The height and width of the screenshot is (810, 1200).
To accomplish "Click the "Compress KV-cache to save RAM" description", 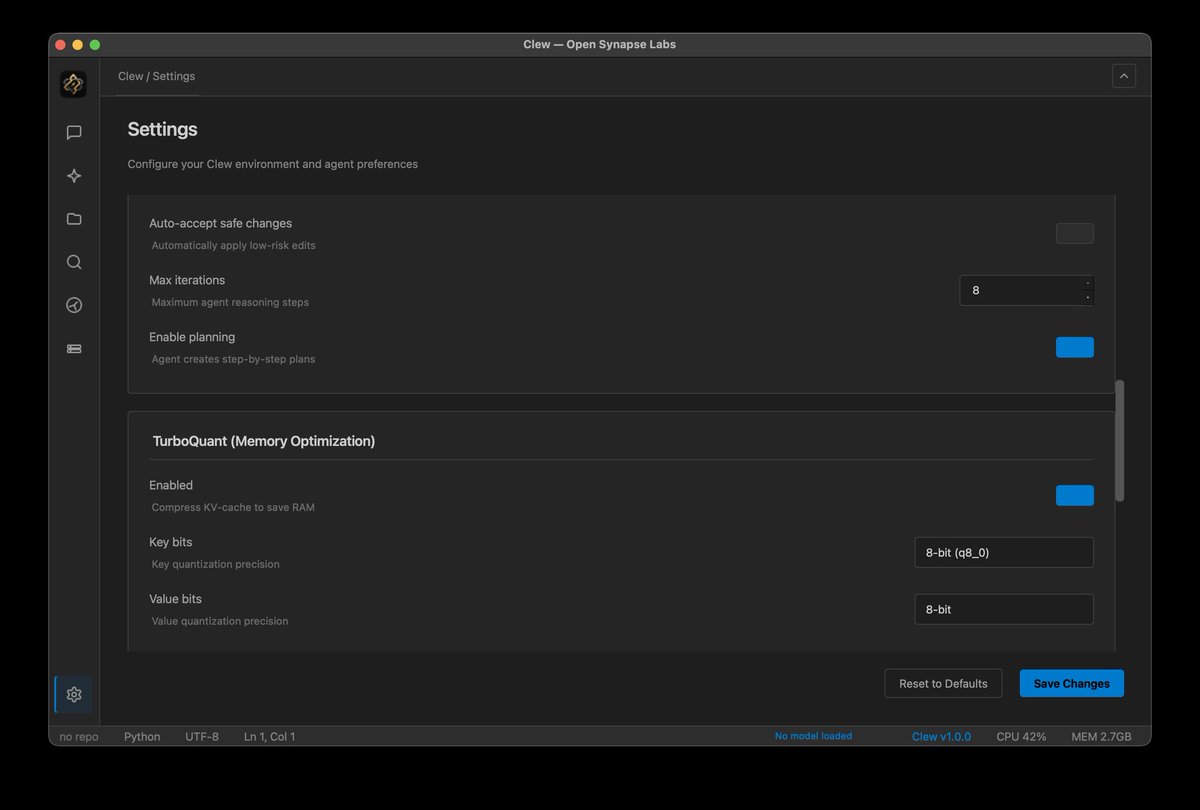I will point(233,507).
